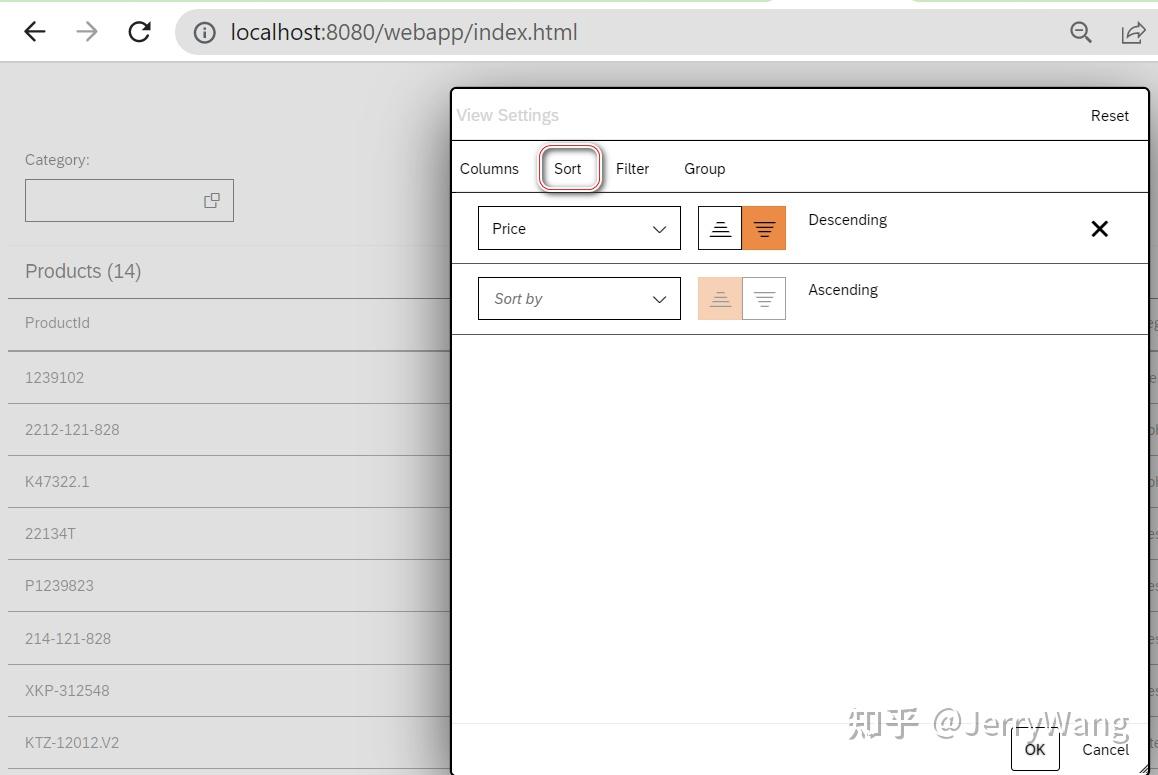Switch to the Group tab

(x=705, y=168)
